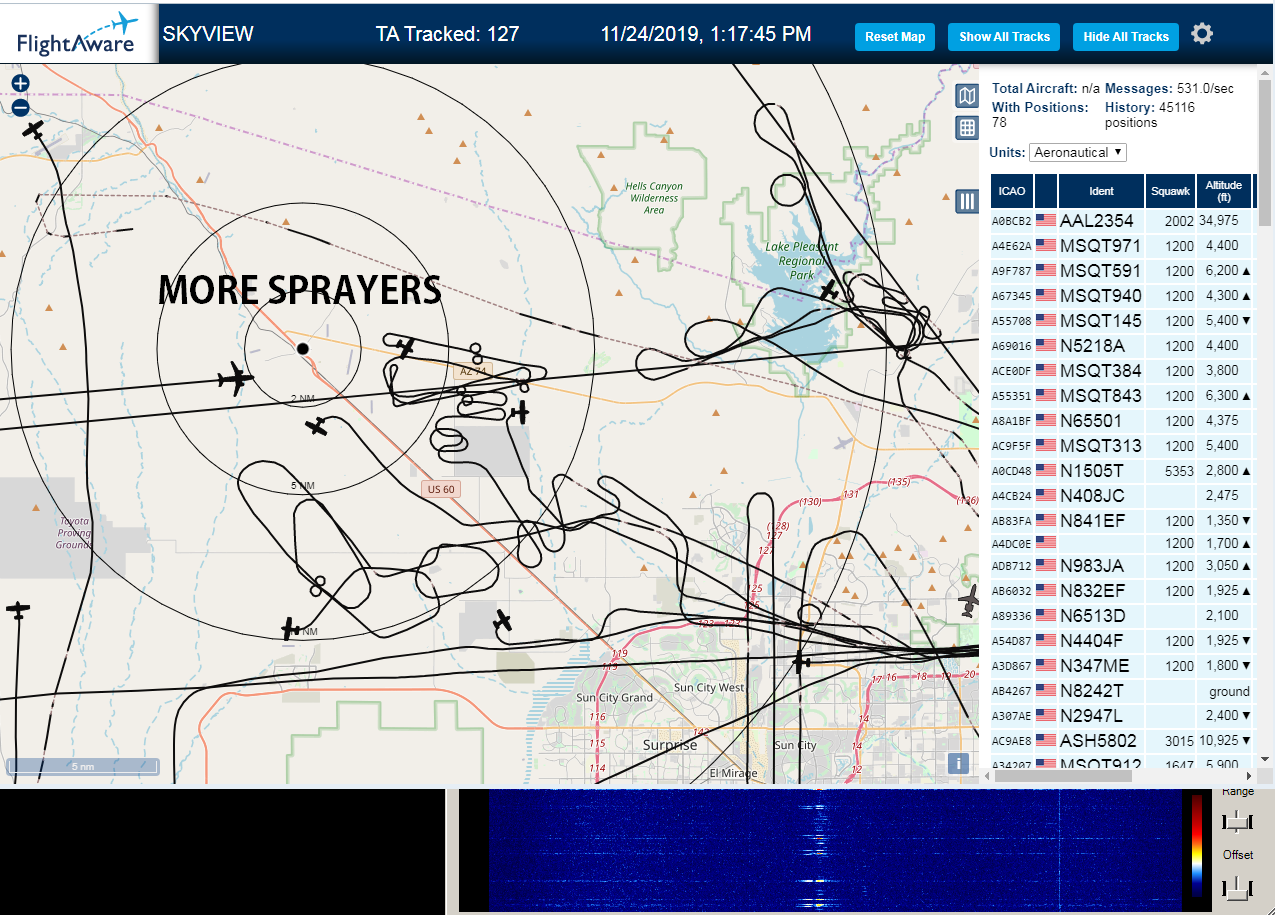This screenshot has width=1275, height=915.
Task: Click the Reset Map button
Action: click(x=895, y=37)
